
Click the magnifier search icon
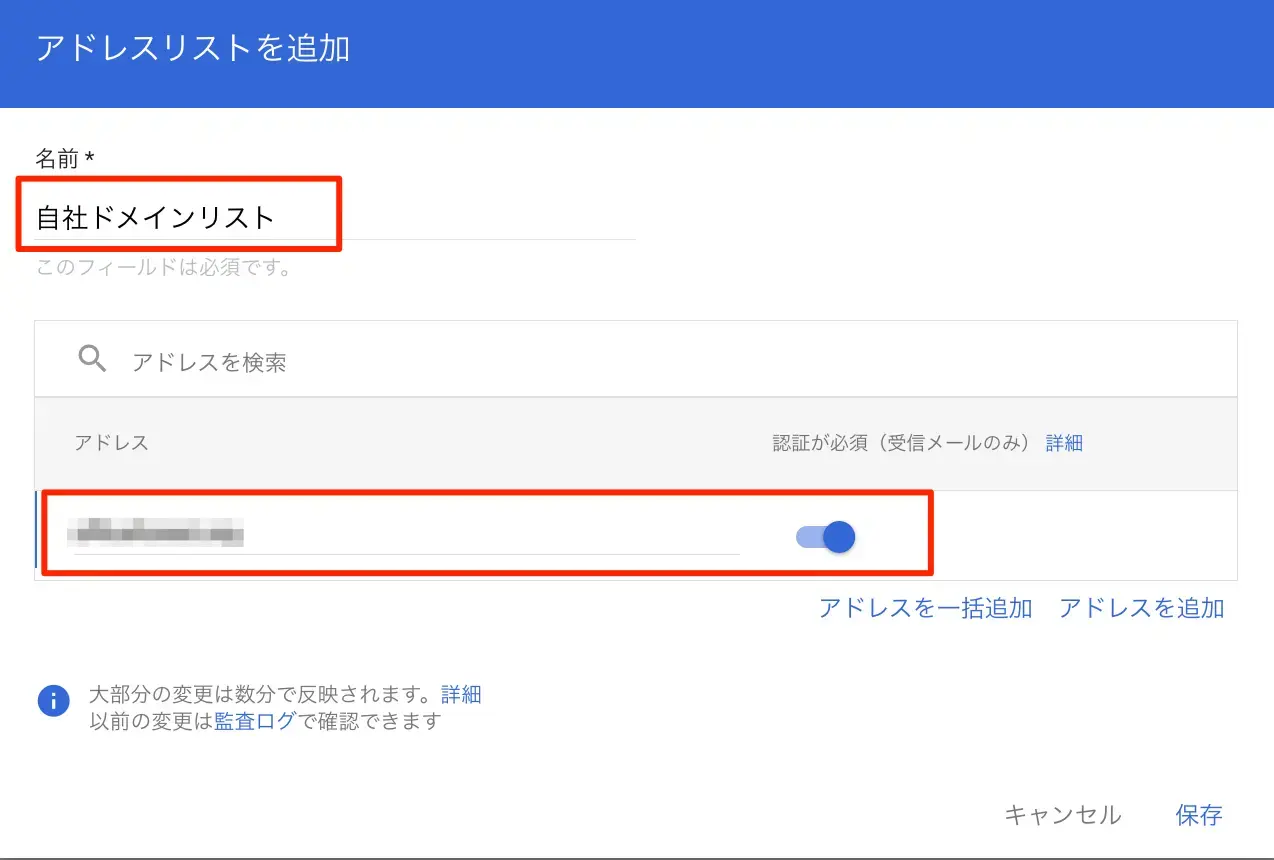point(92,359)
